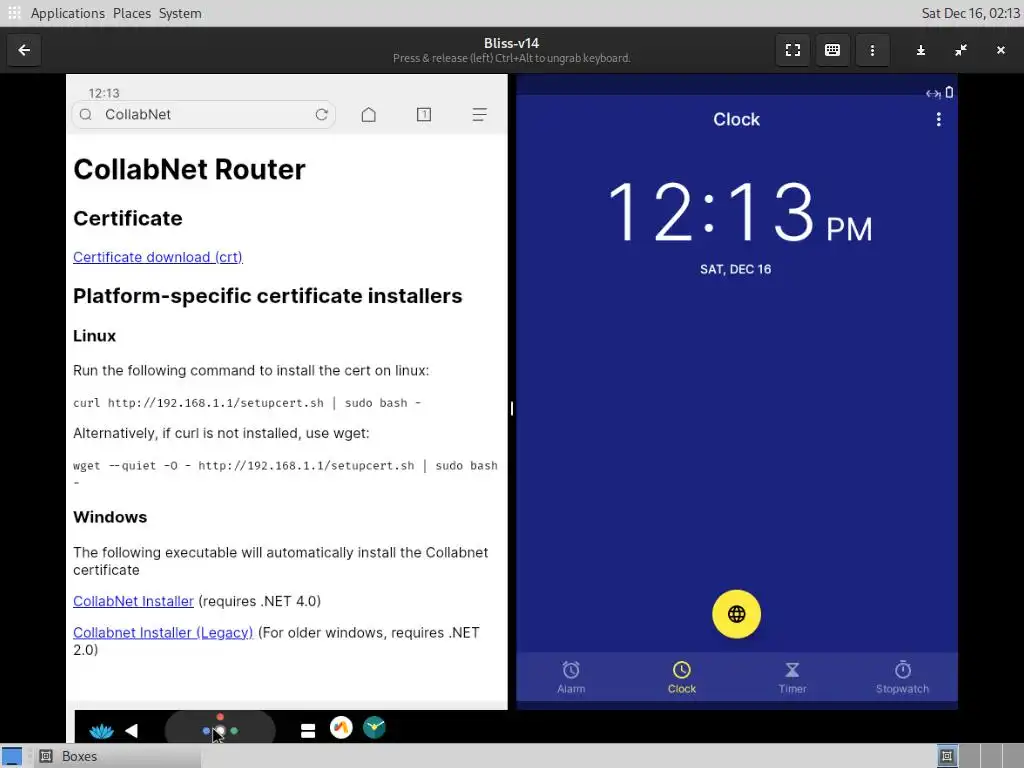The width and height of the screenshot is (1024, 768).
Task: Click the Collabnet Installer (Legacy) link
Action: coord(163,632)
